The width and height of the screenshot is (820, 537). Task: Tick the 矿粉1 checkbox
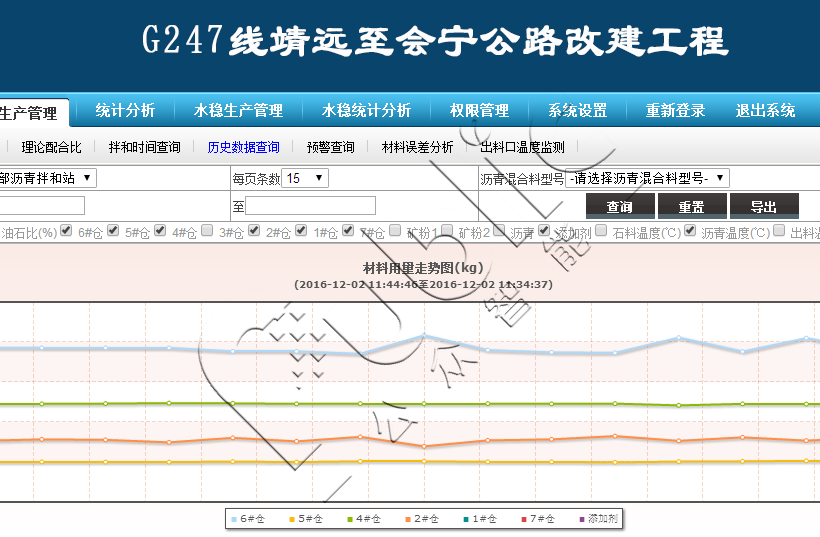[x=395, y=231]
